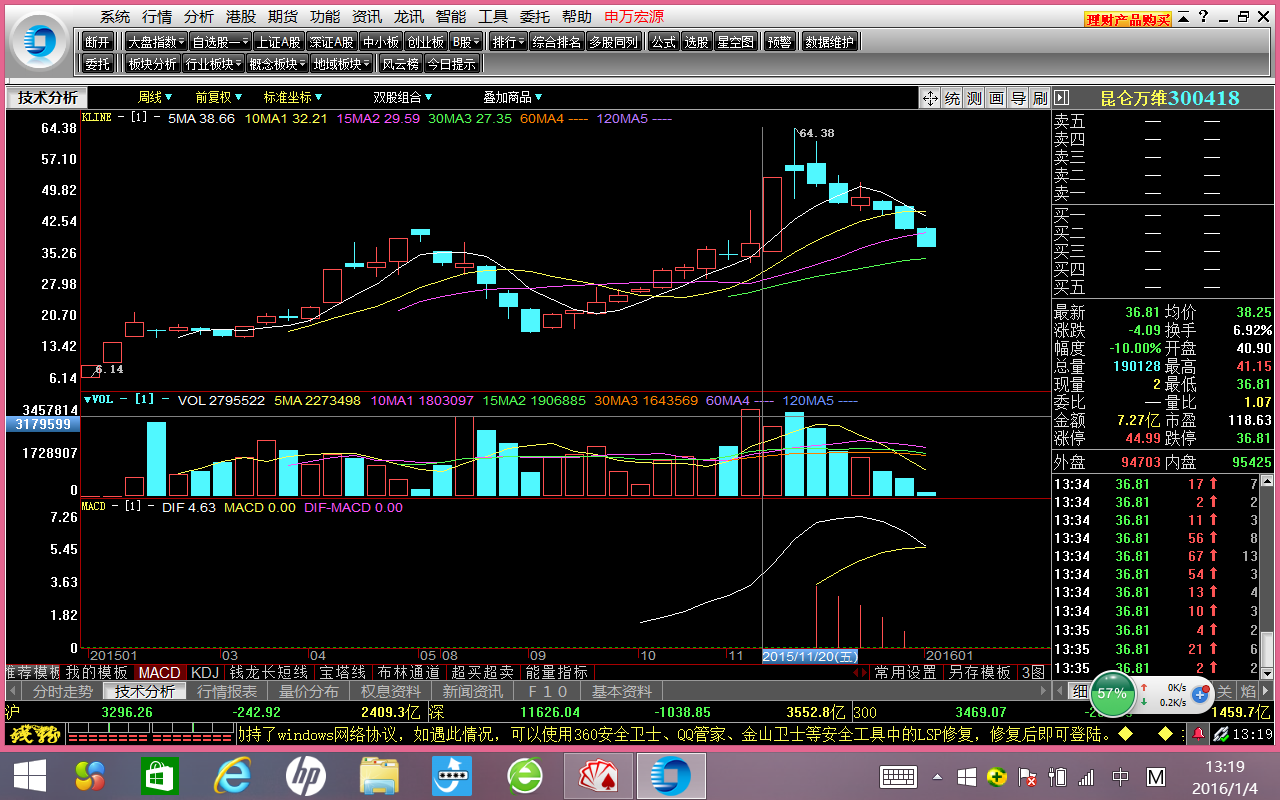The image size is (1280, 800).
Task: Switch to the 分时走势 tab
Action: coord(62,691)
